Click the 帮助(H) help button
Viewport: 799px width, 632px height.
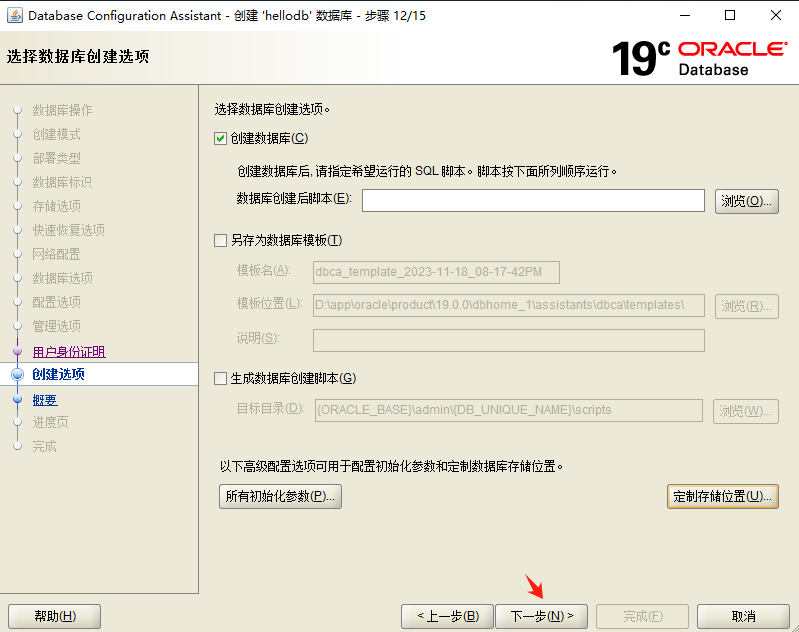pyautogui.click(x=55, y=617)
